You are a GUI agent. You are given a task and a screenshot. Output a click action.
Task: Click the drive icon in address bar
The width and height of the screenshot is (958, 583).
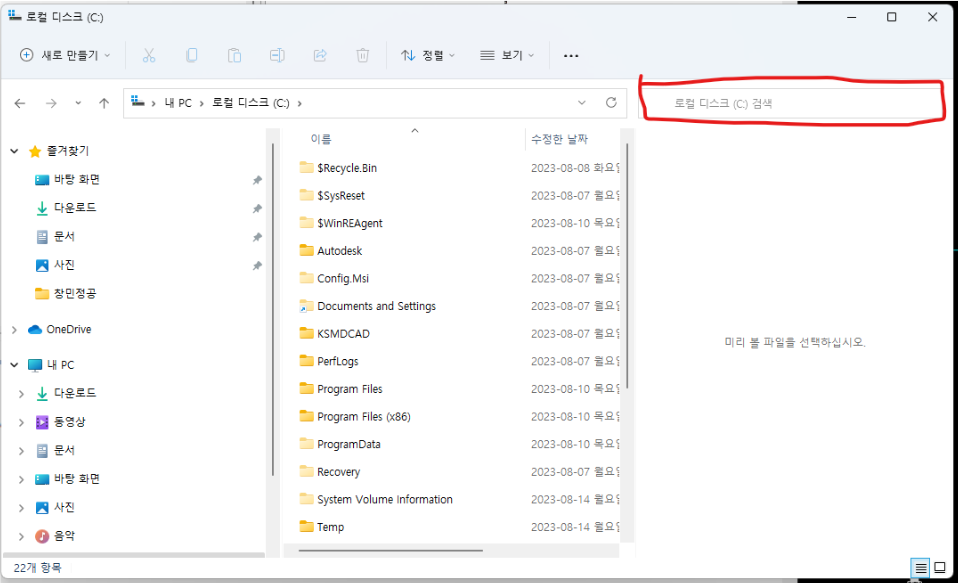pyautogui.click(x=138, y=101)
